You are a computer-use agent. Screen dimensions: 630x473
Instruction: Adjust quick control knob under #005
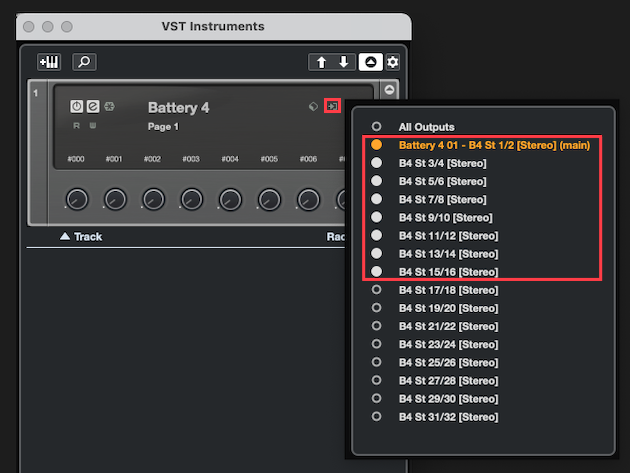269,199
